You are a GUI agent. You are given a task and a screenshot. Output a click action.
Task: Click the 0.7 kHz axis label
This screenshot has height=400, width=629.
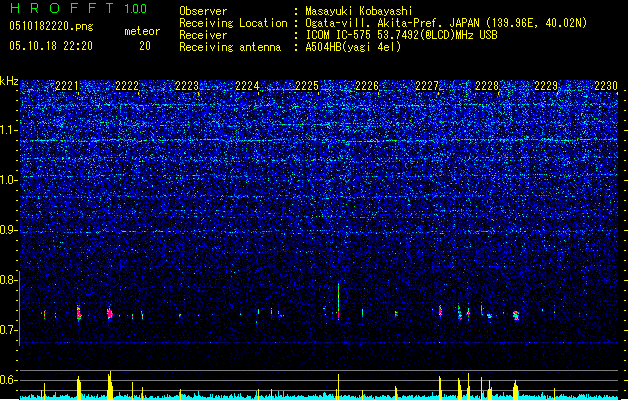(x=9, y=330)
